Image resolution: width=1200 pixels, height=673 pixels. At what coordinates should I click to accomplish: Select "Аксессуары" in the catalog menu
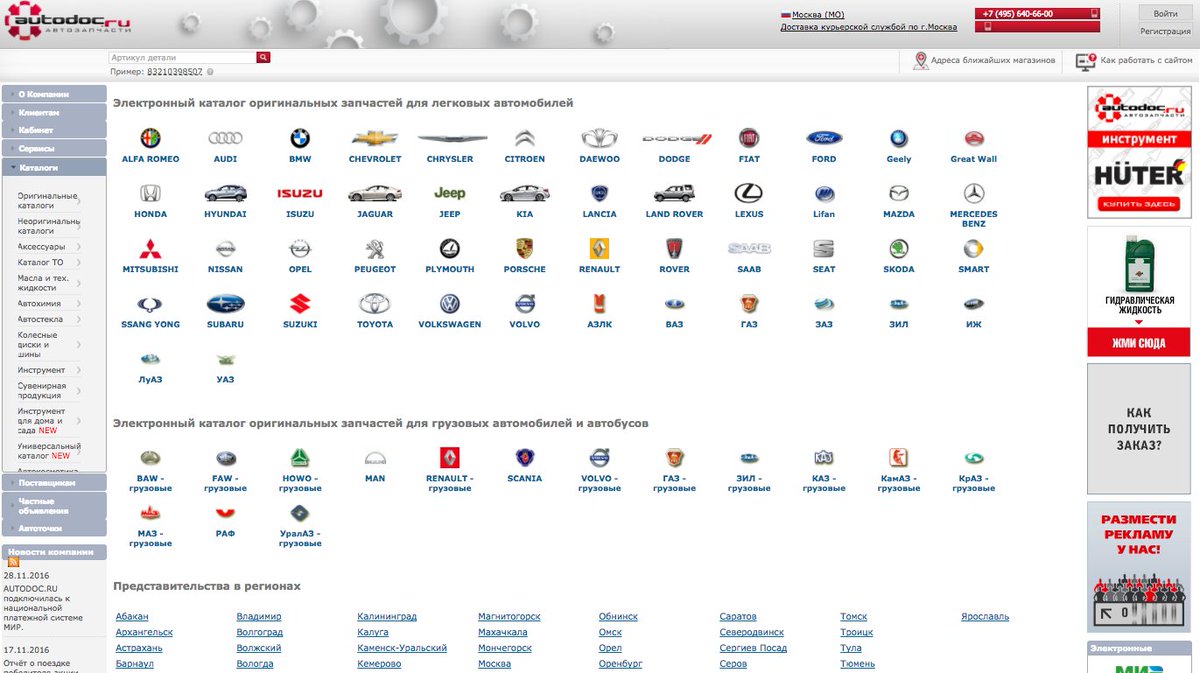point(42,246)
